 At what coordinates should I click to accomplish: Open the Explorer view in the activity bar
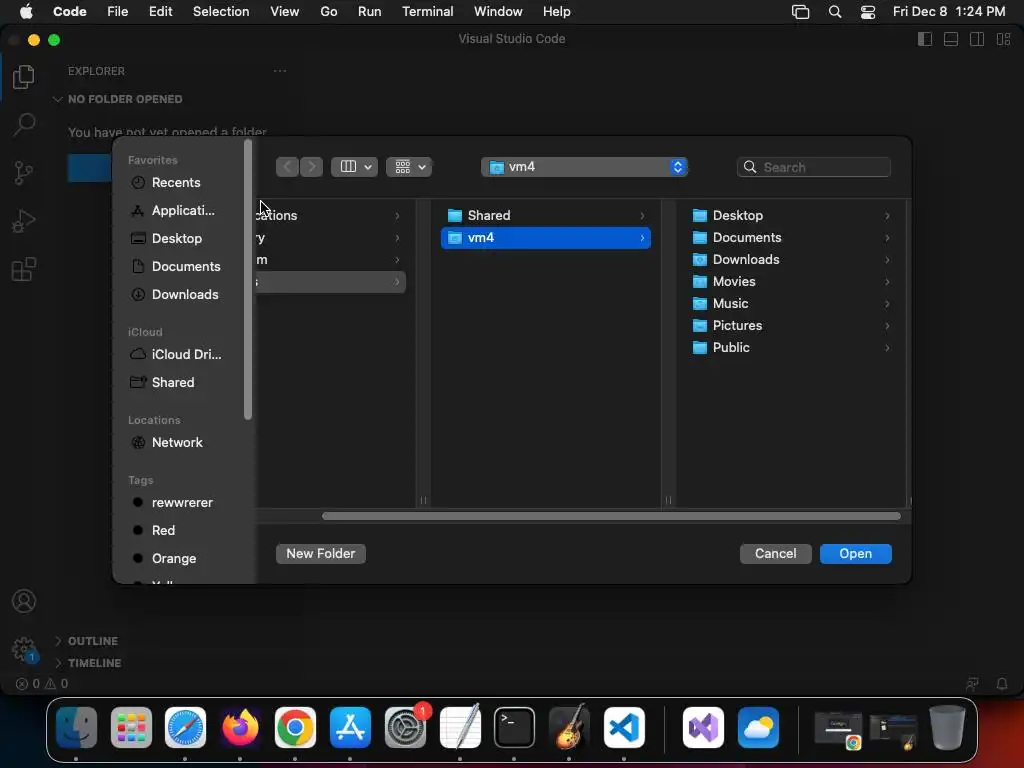click(24, 77)
